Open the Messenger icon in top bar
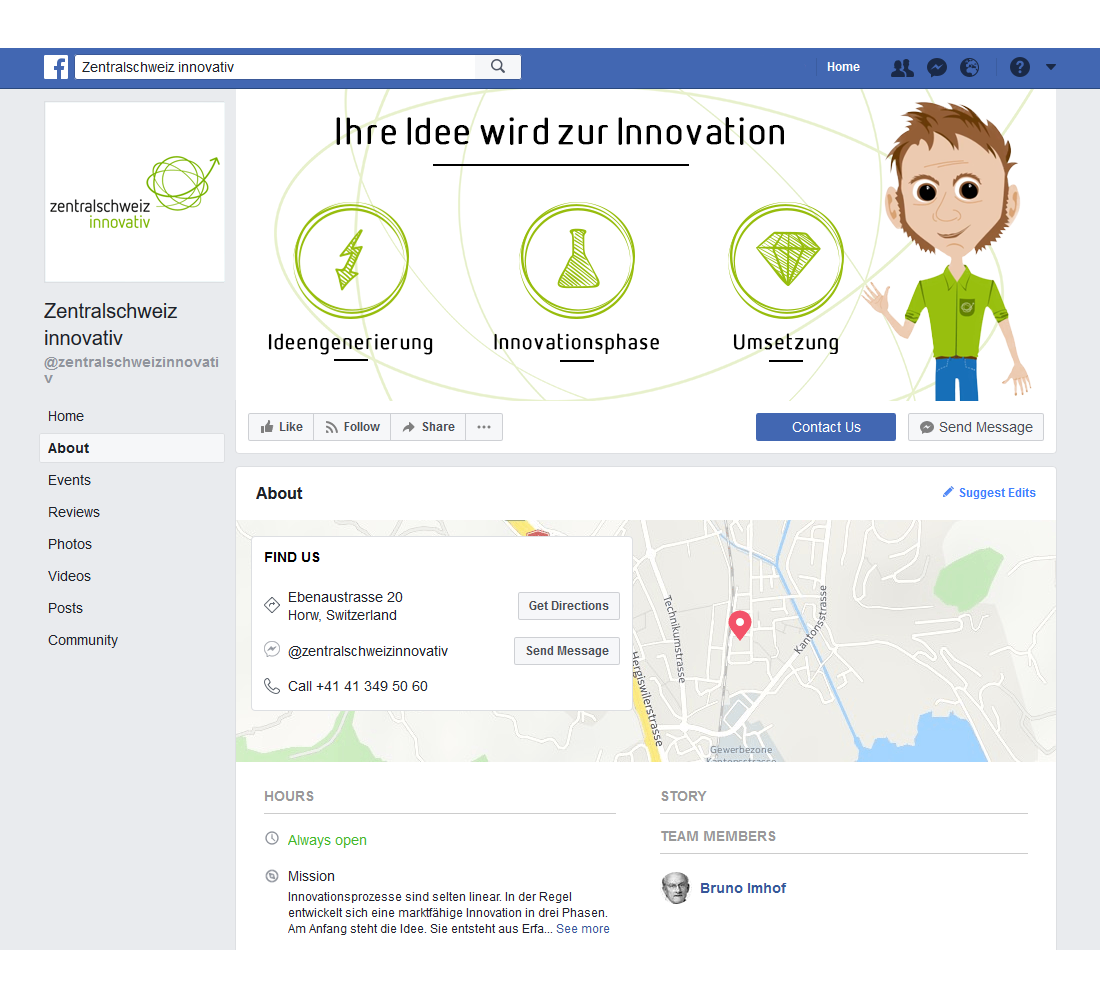Image resolution: width=1100 pixels, height=1000 pixels. point(937,67)
